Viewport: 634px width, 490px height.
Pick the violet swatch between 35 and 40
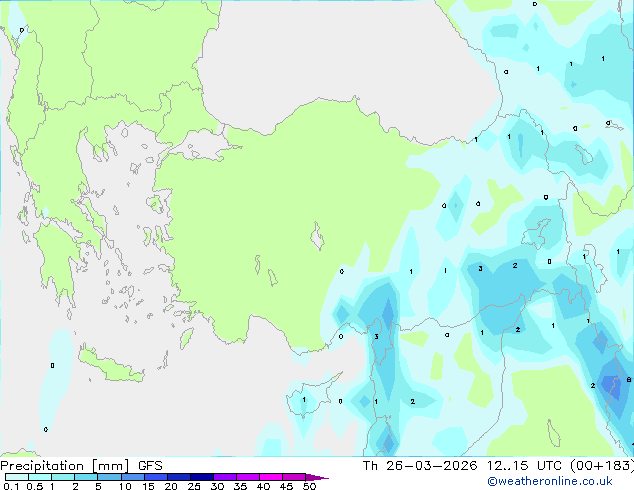247,477
